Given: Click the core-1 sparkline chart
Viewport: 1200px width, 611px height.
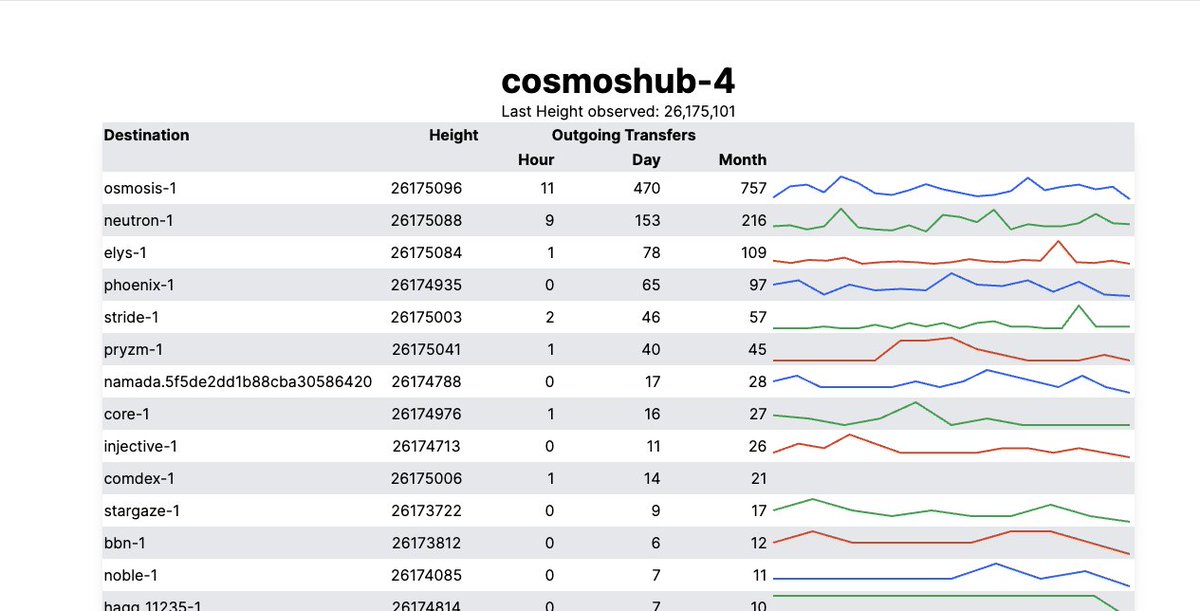Looking at the screenshot, I should [x=951, y=413].
